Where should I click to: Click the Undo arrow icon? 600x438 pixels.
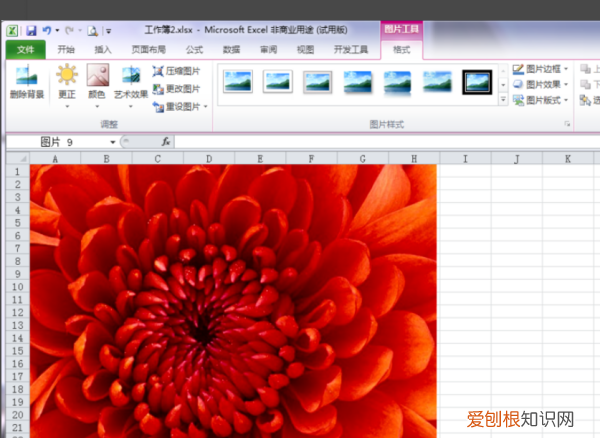click(x=47, y=30)
